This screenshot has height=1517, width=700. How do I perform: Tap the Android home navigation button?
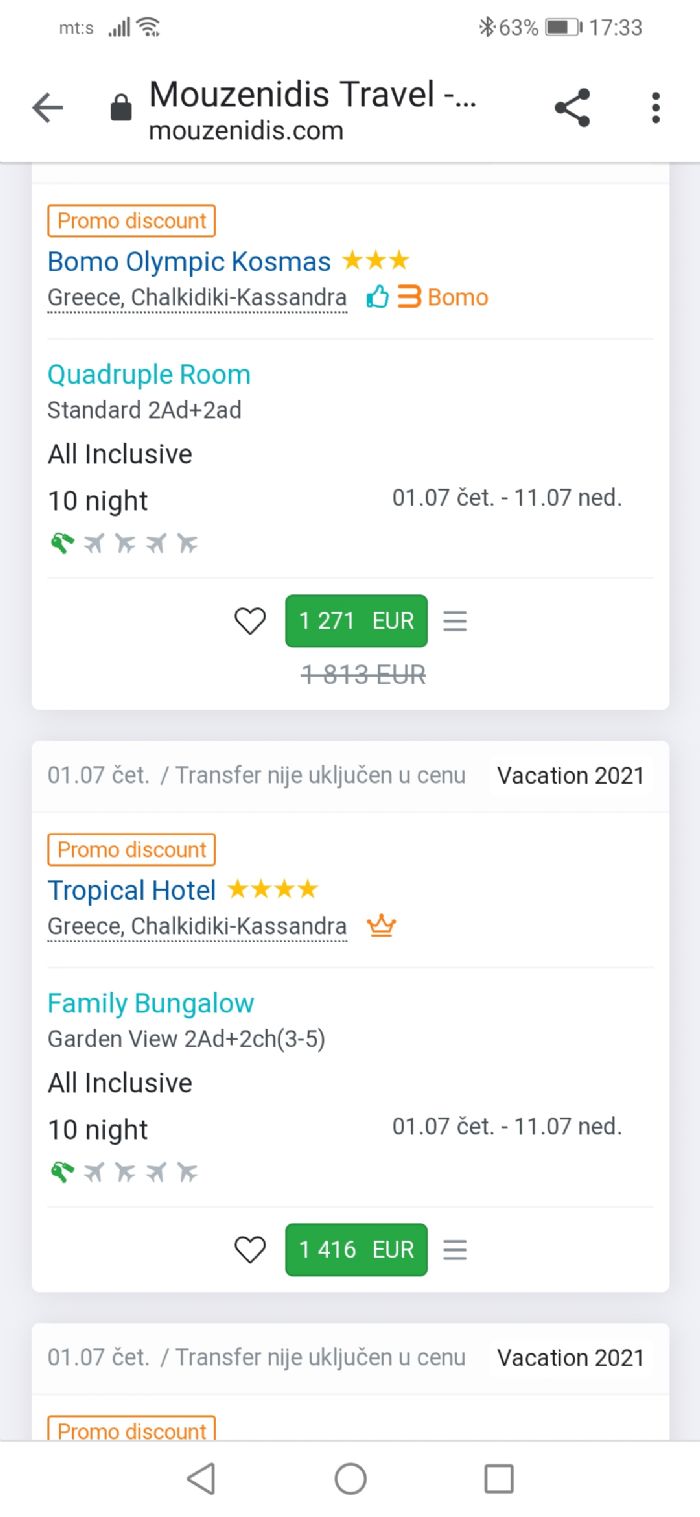[x=350, y=1479]
